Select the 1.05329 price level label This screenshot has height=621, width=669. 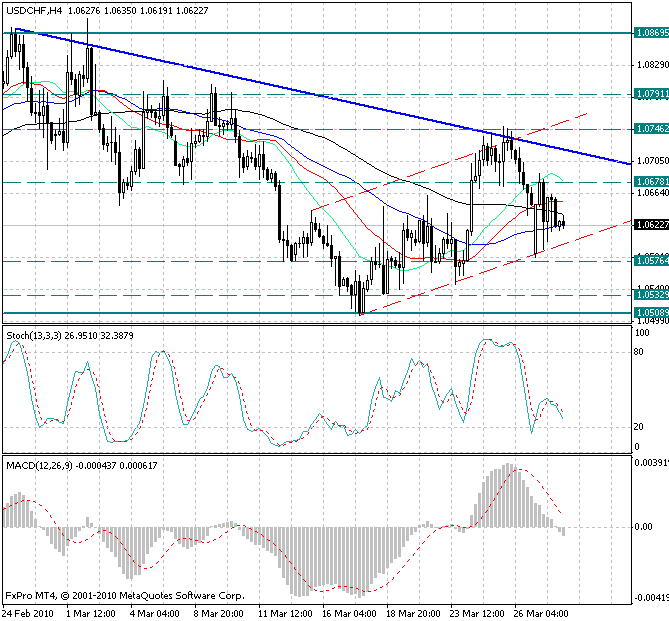coord(652,294)
